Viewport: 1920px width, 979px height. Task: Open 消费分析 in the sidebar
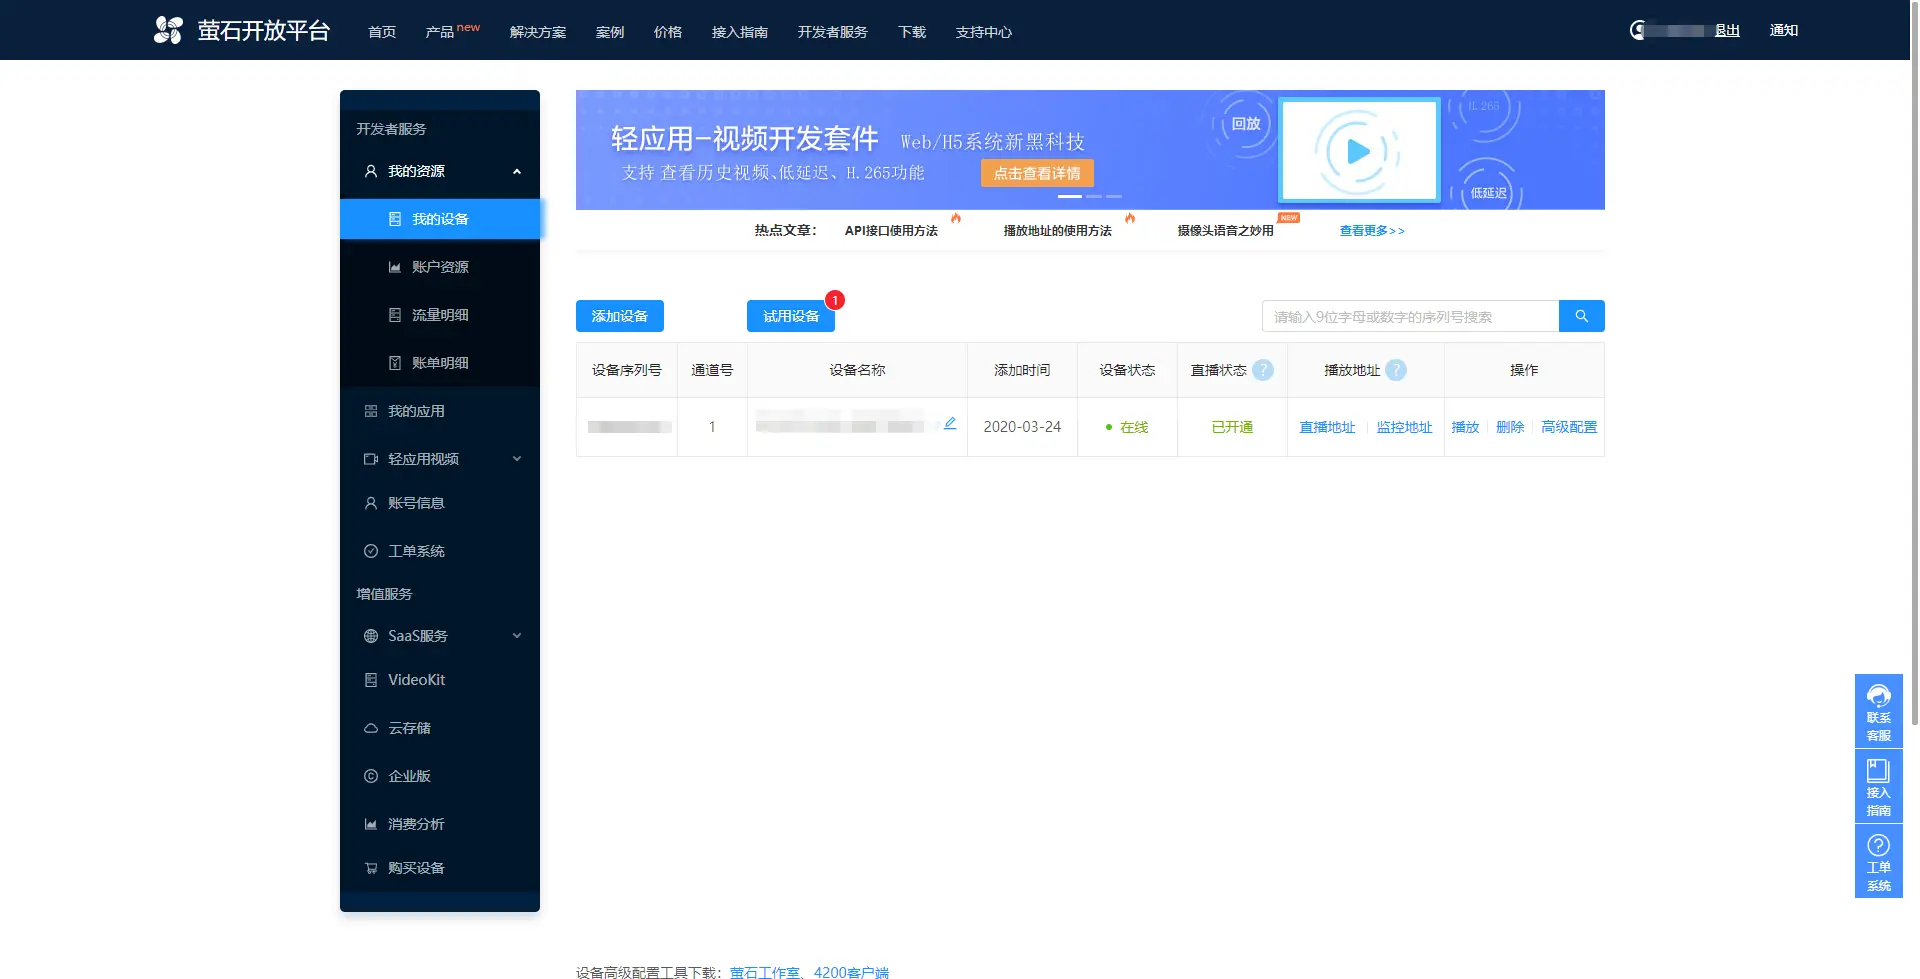[x=440, y=824]
